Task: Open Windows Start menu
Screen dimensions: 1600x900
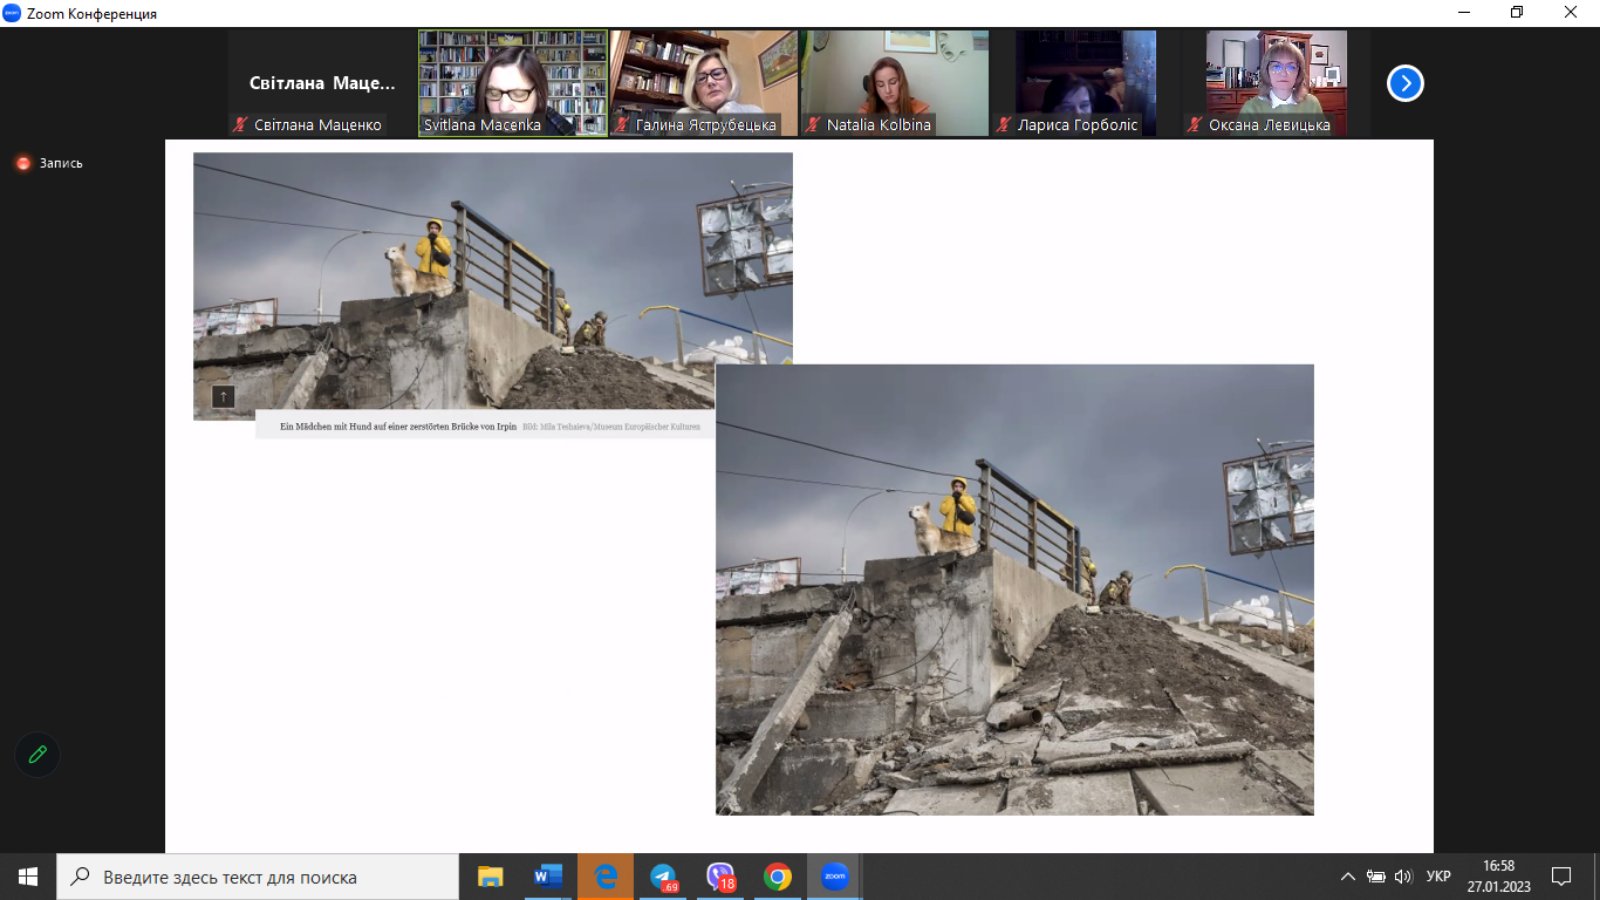Action: point(28,877)
